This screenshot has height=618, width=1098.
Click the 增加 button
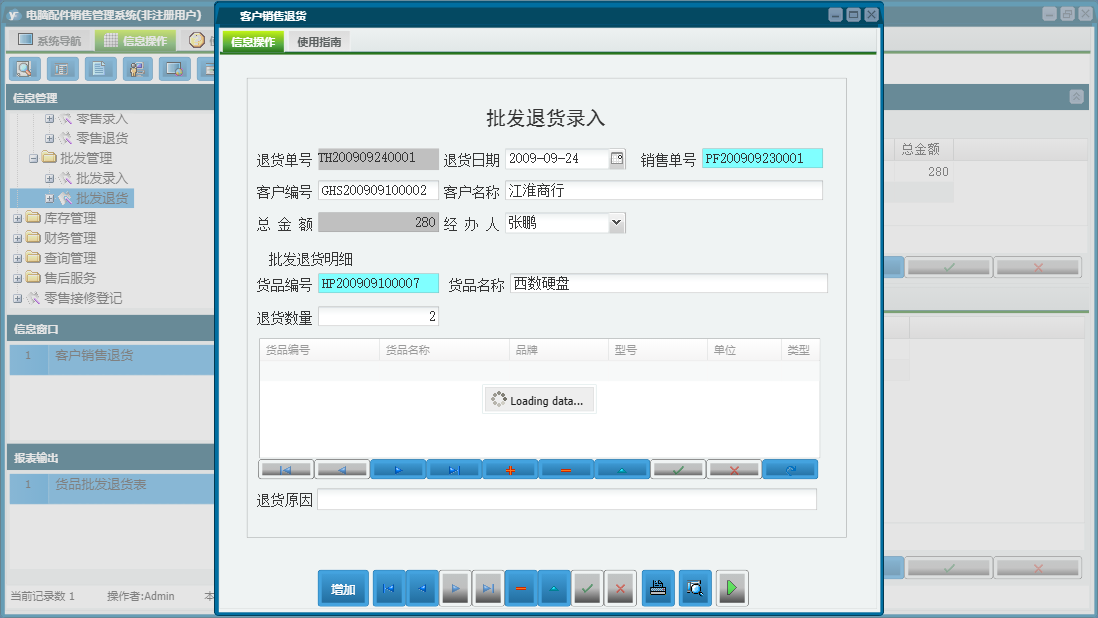coord(343,589)
